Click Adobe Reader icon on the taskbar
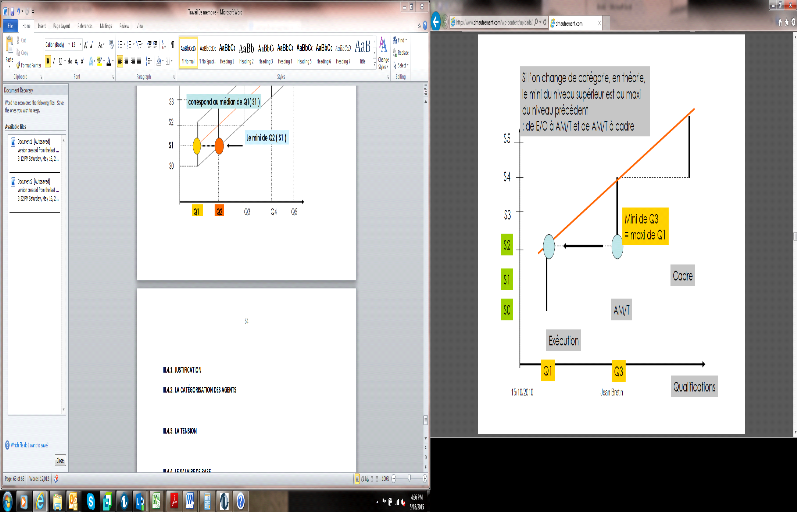 pyautogui.click(x=173, y=501)
